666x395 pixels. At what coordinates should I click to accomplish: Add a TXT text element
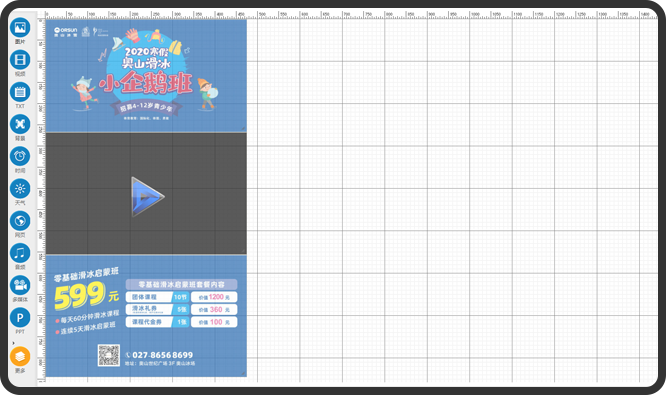(20, 92)
